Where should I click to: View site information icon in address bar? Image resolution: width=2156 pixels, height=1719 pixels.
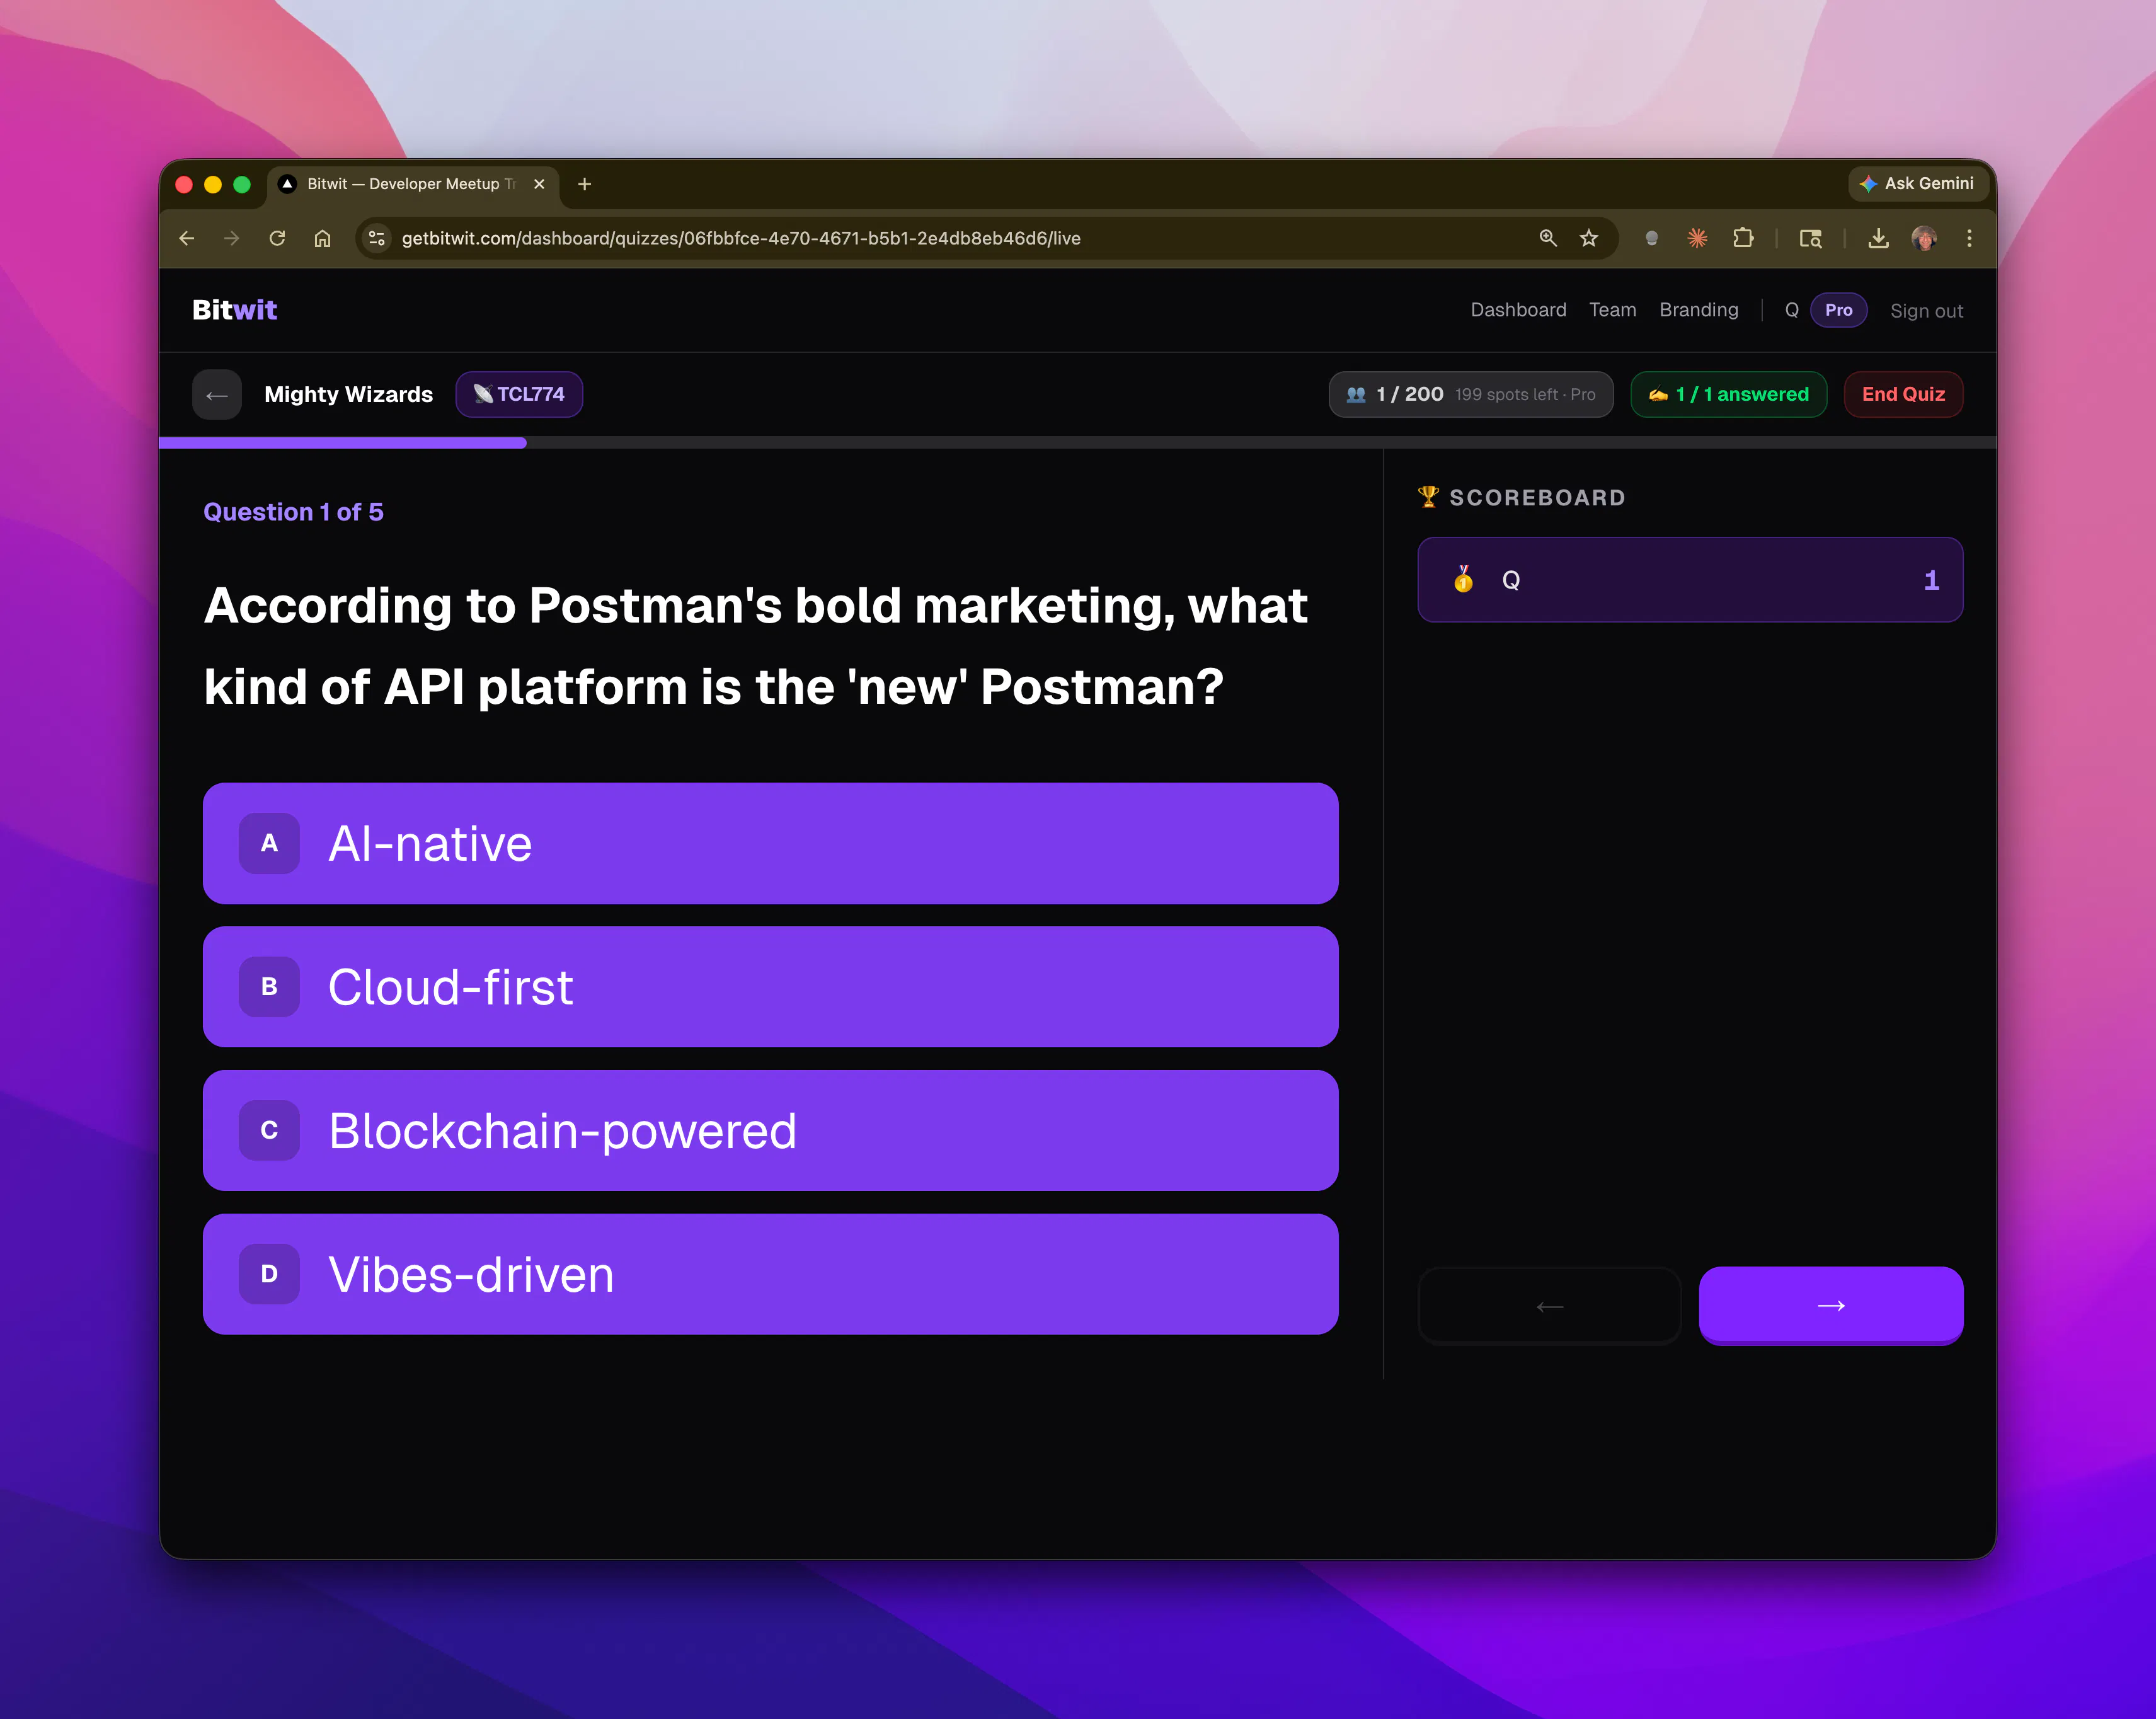(x=377, y=238)
